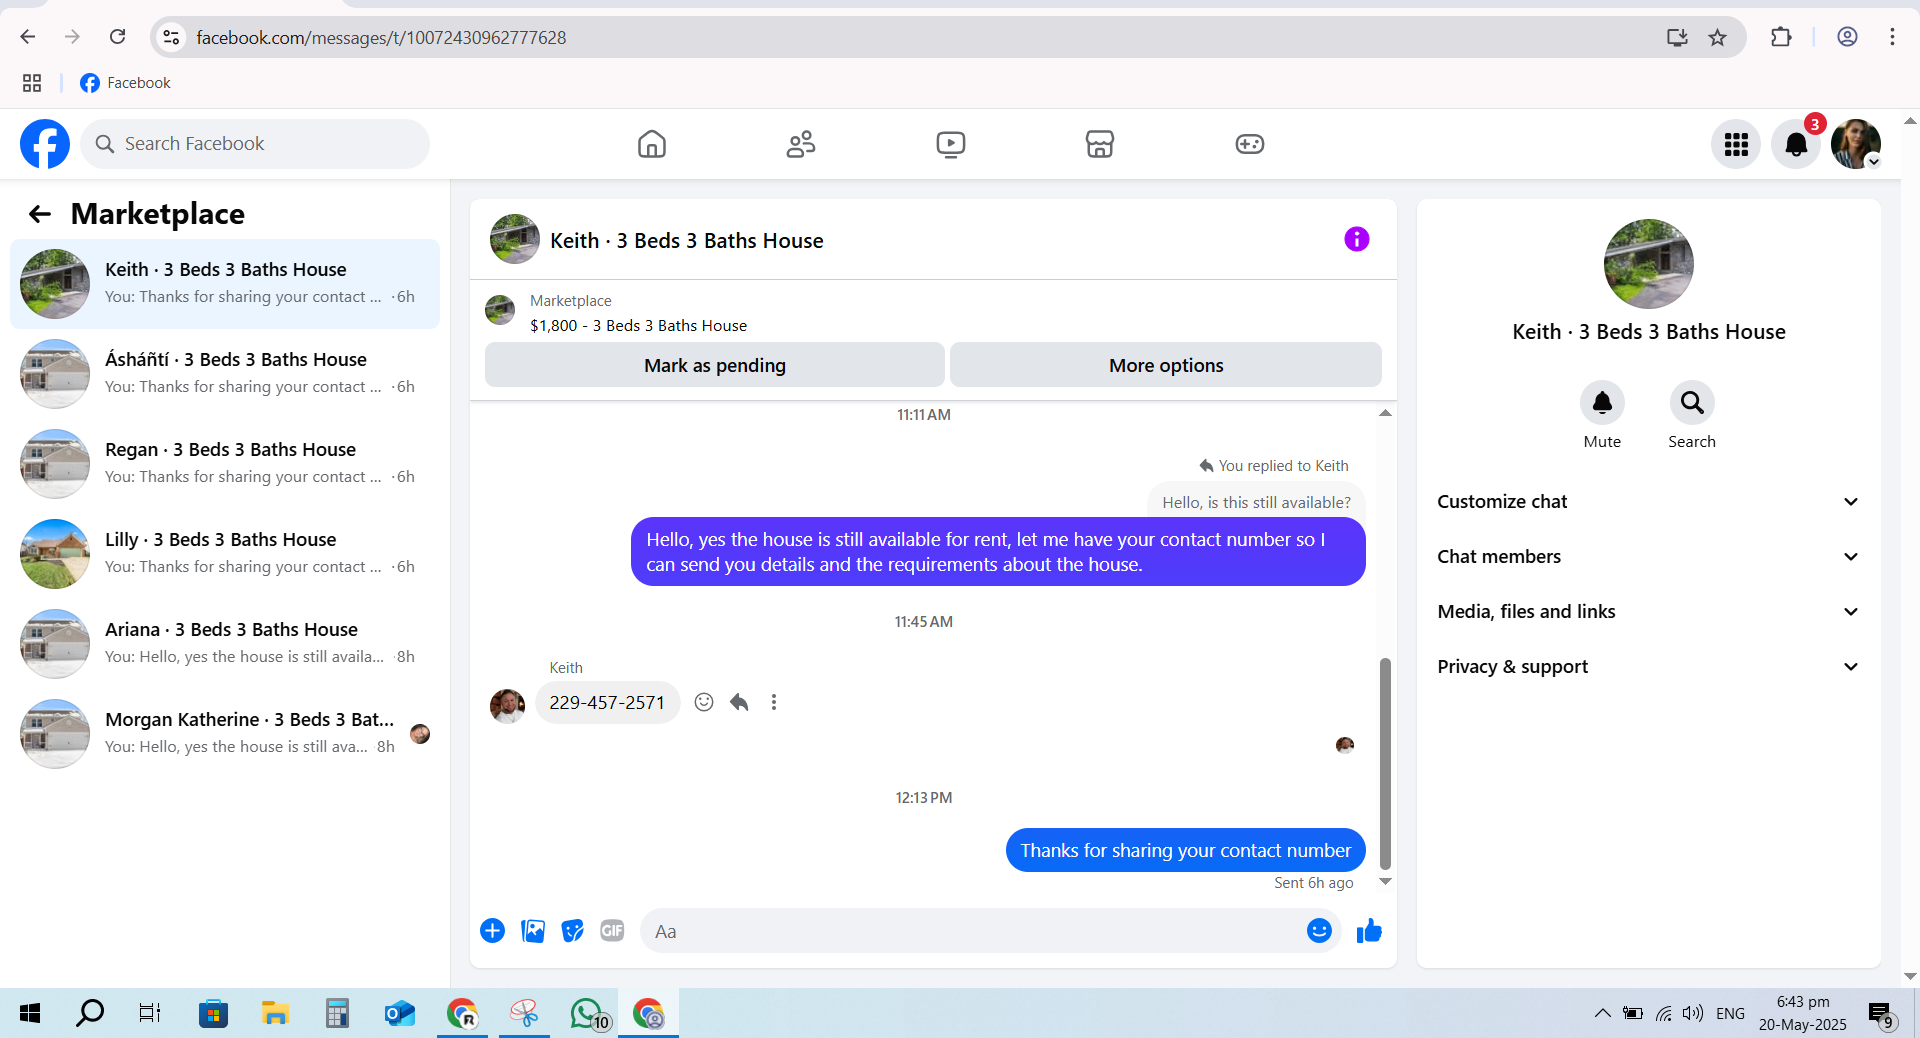1920x1038 pixels.
Task: Open Chrome profile icon
Action: 1847,37
